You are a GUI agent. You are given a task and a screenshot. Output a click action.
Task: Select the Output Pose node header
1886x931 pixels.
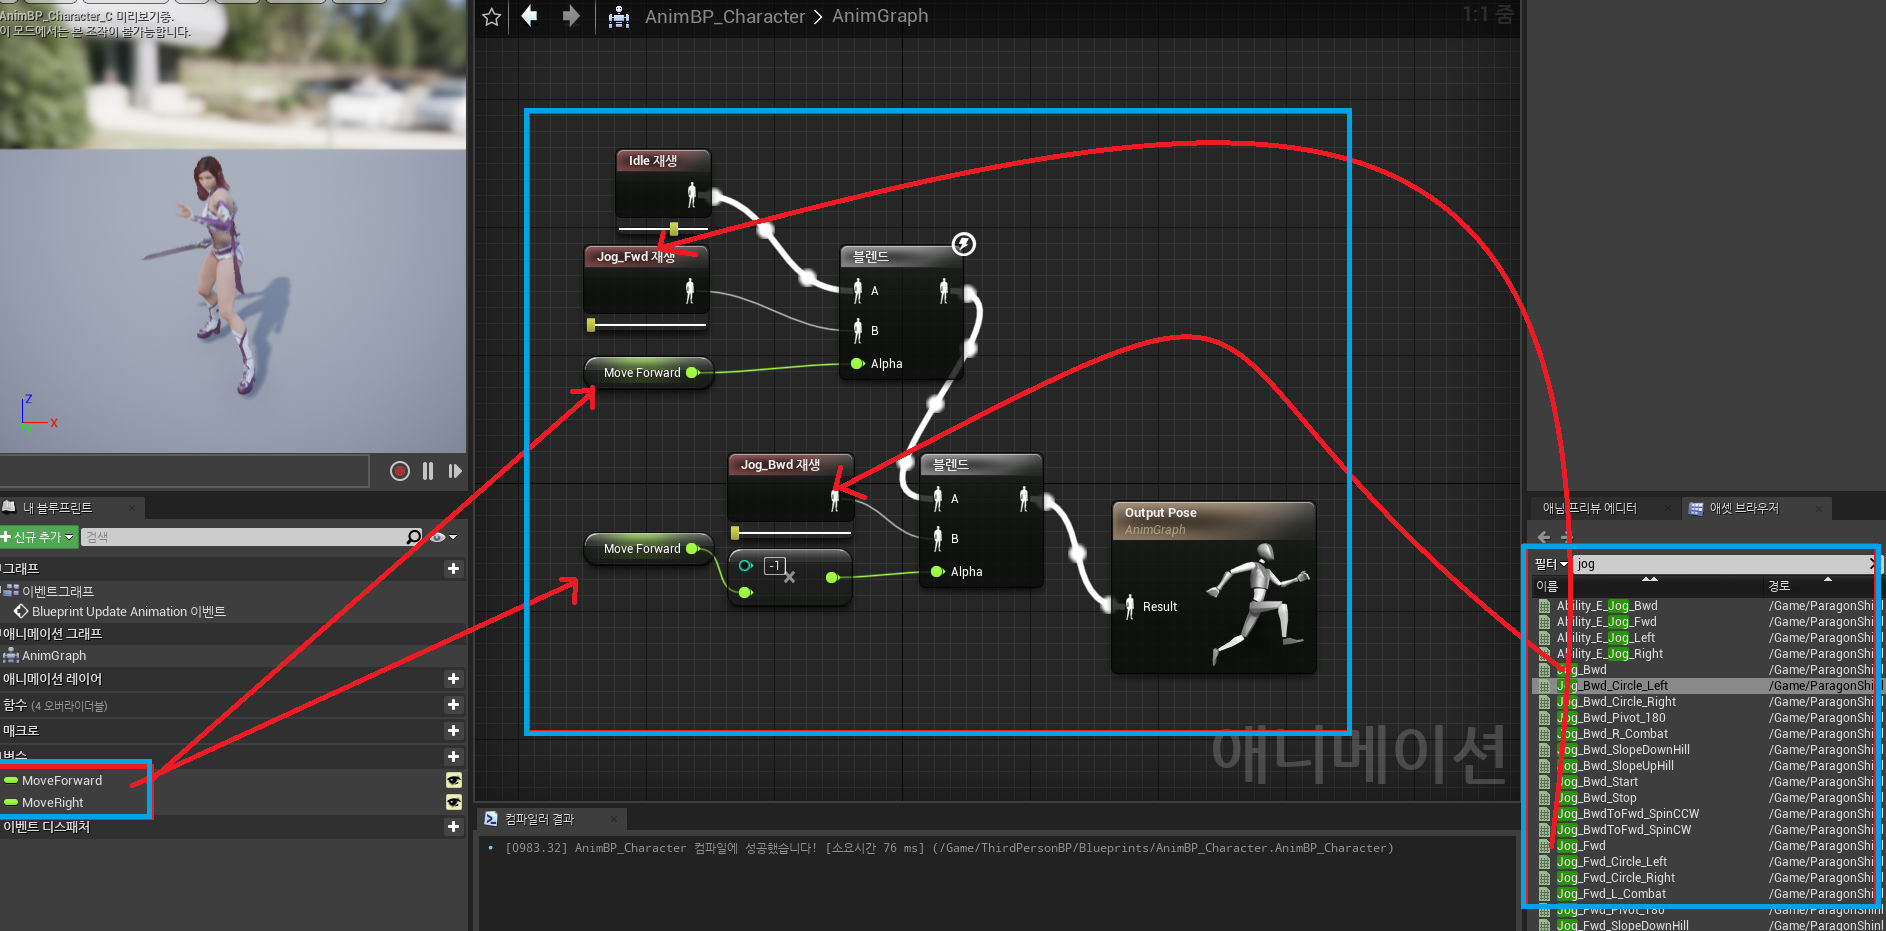tap(1214, 521)
